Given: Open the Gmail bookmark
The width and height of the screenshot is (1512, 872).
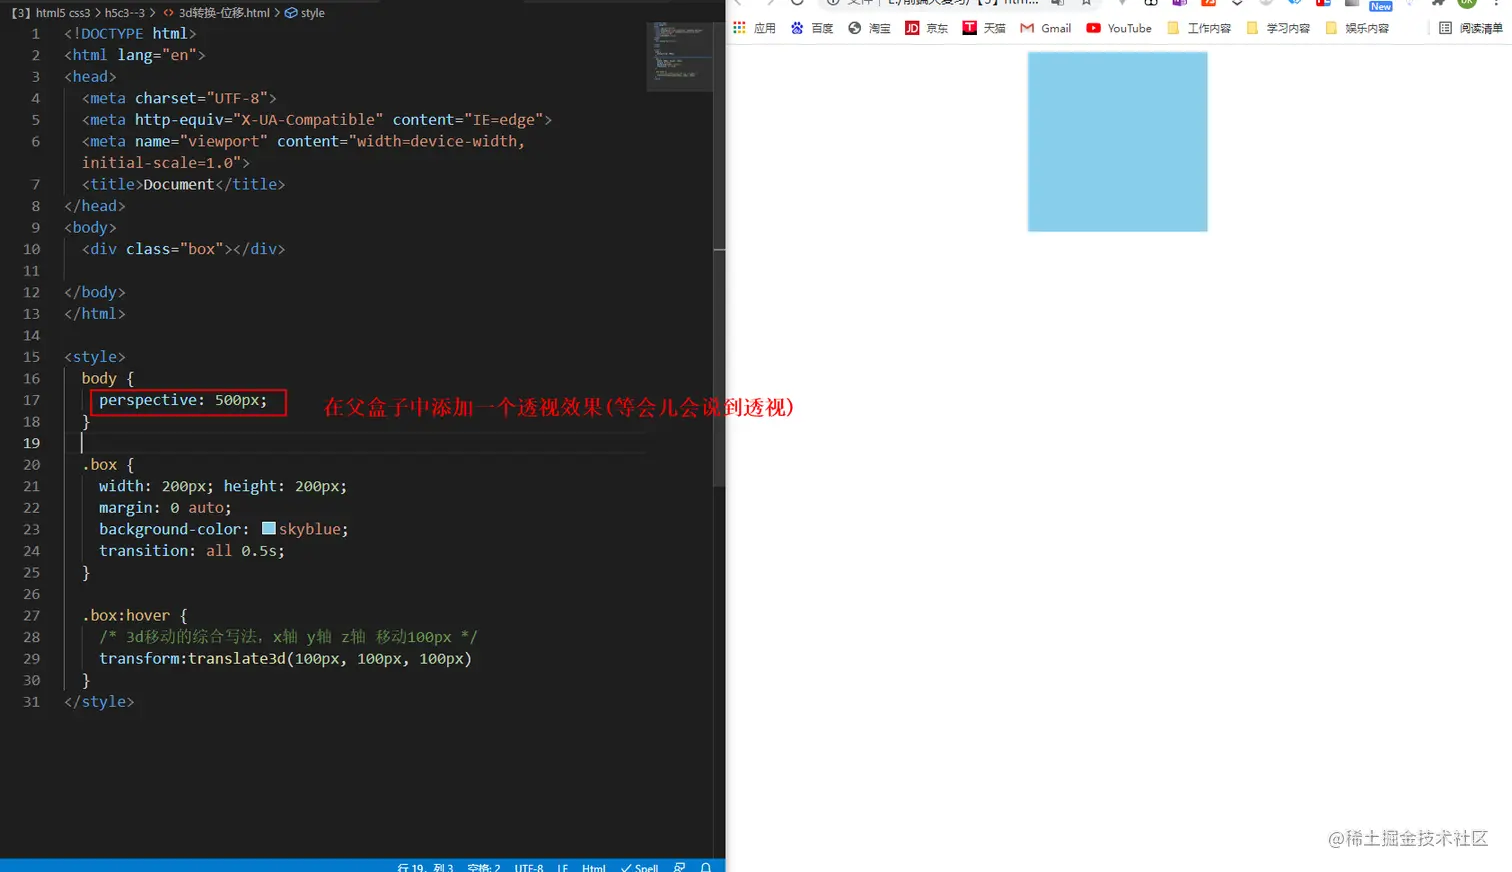Looking at the screenshot, I should tap(1045, 28).
